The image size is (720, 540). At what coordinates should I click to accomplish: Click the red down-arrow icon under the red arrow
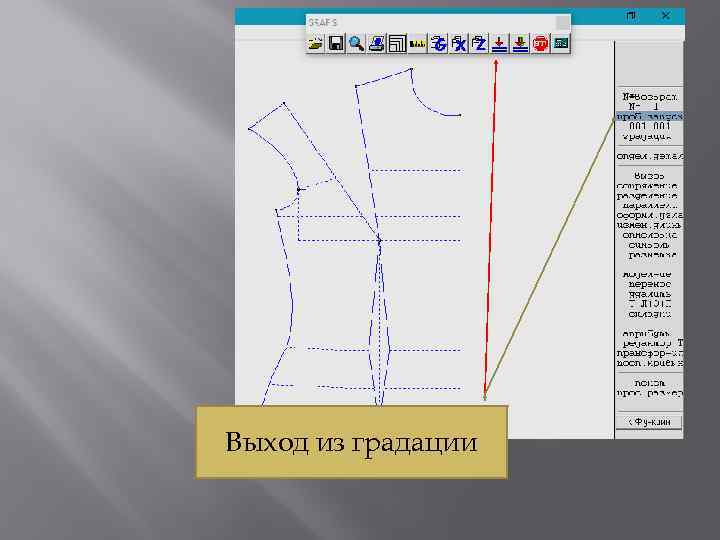500,44
